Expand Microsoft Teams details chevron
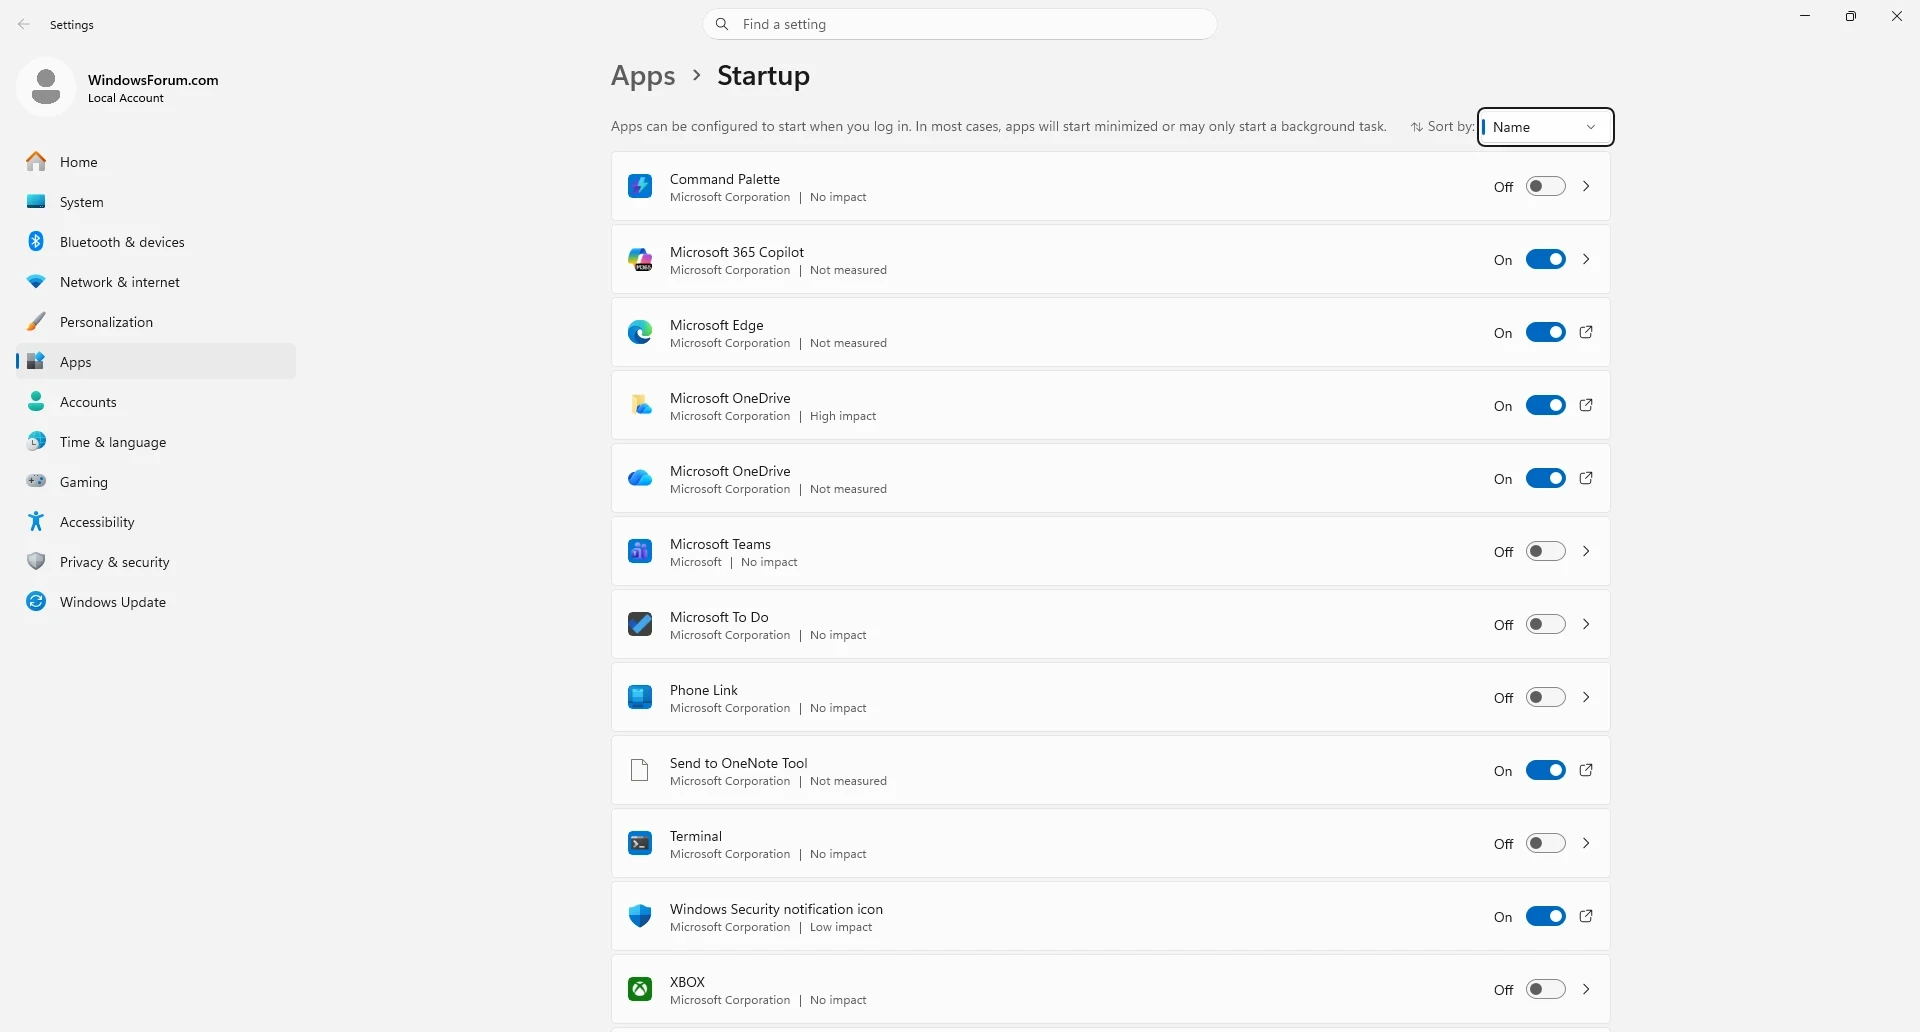This screenshot has width=1920, height=1032. [1586, 552]
